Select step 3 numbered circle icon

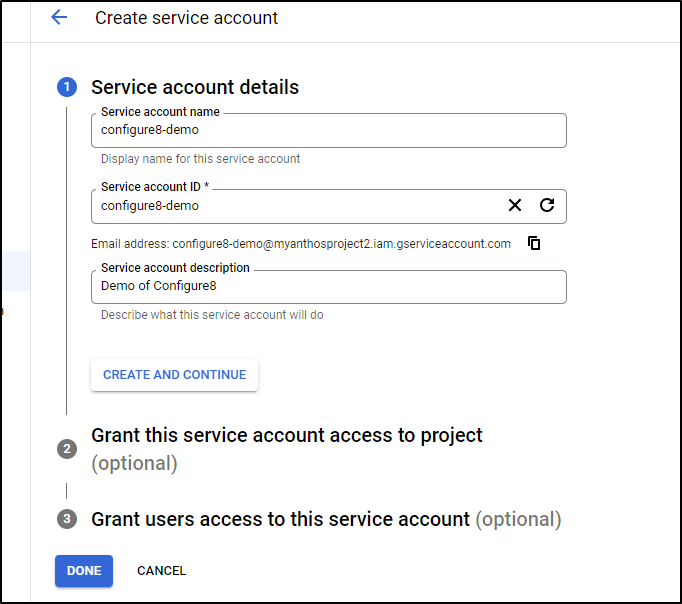pyautogui.click(x=67, y=519)
